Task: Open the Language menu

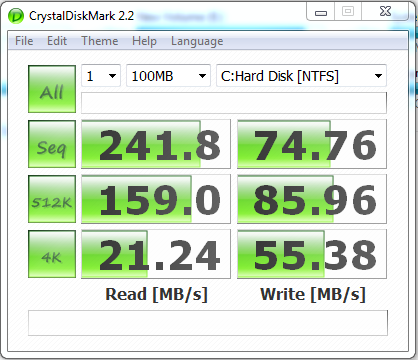Action: [x=197, y=41]
